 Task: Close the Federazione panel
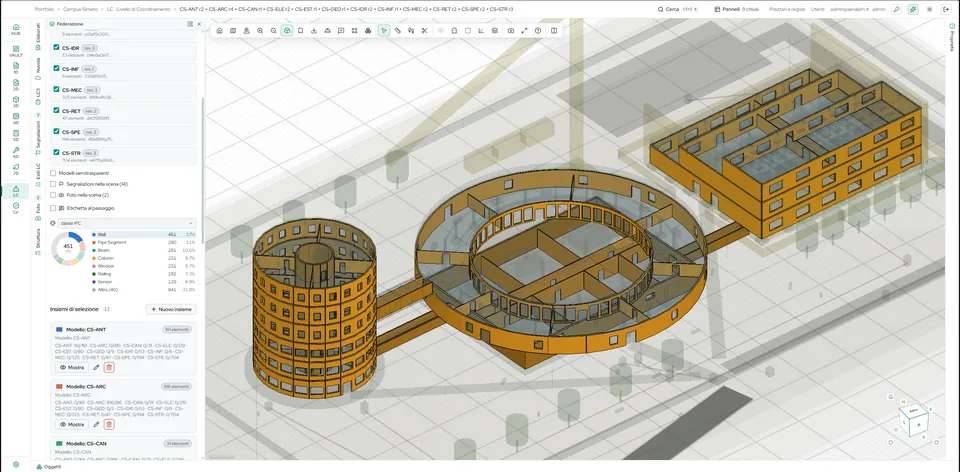click(199, 24)
